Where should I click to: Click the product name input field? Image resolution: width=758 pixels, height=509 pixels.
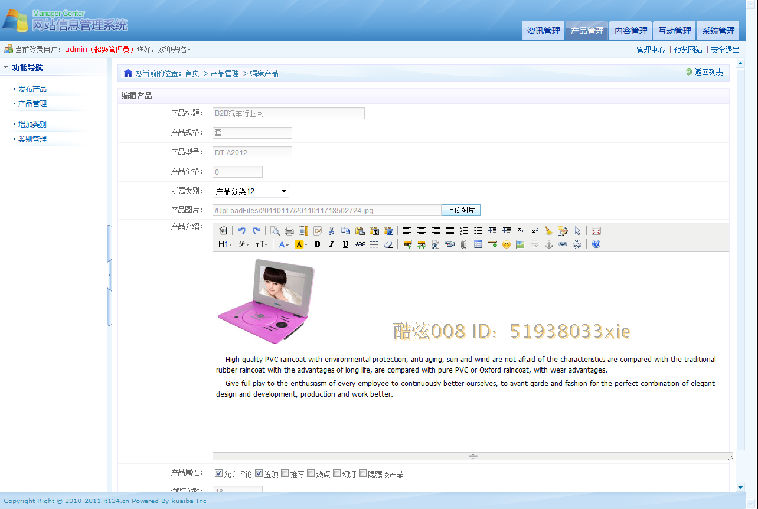pos(289,113)
